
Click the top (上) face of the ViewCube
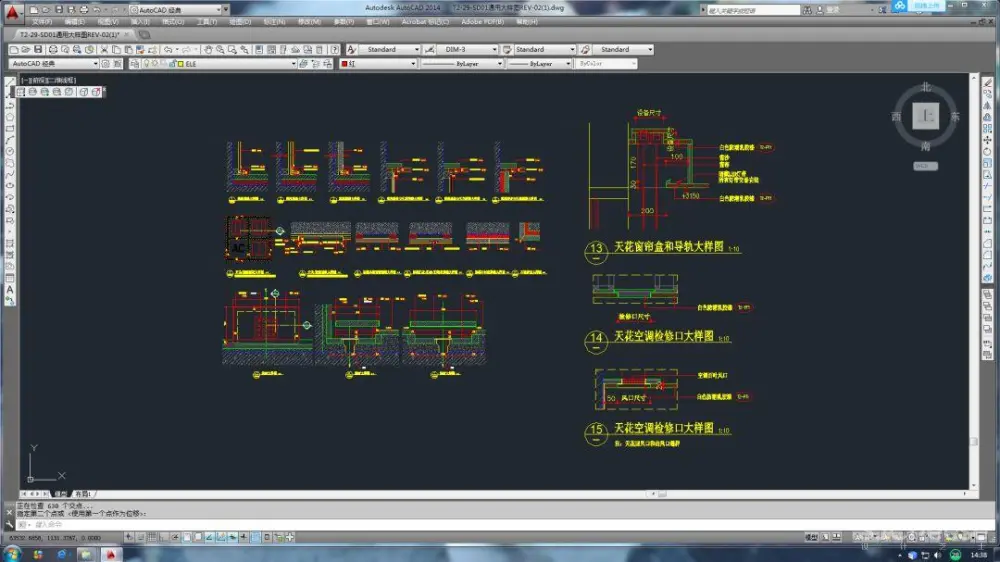coord(927,117)
